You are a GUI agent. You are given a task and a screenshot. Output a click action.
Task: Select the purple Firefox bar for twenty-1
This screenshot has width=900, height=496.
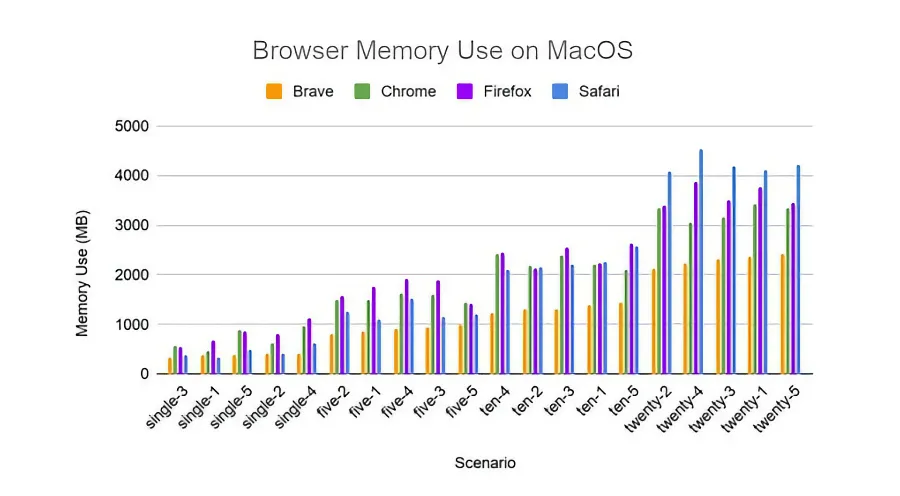[x=760, y=281]
